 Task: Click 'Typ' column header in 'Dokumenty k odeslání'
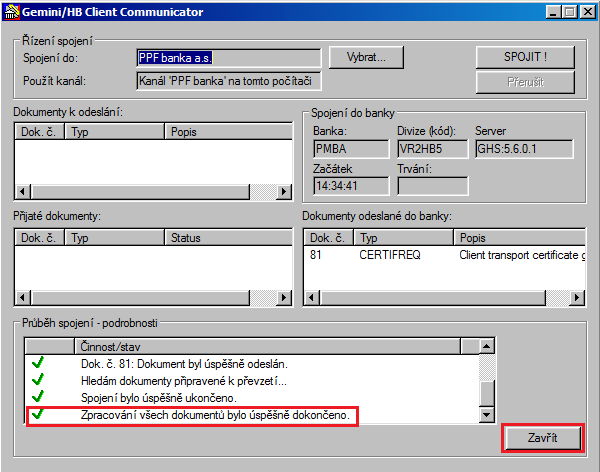pos(114,132)
